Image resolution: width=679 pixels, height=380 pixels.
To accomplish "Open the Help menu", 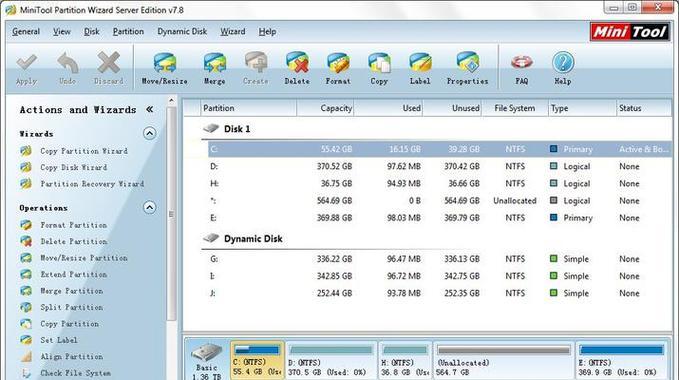I will point(267,32).
